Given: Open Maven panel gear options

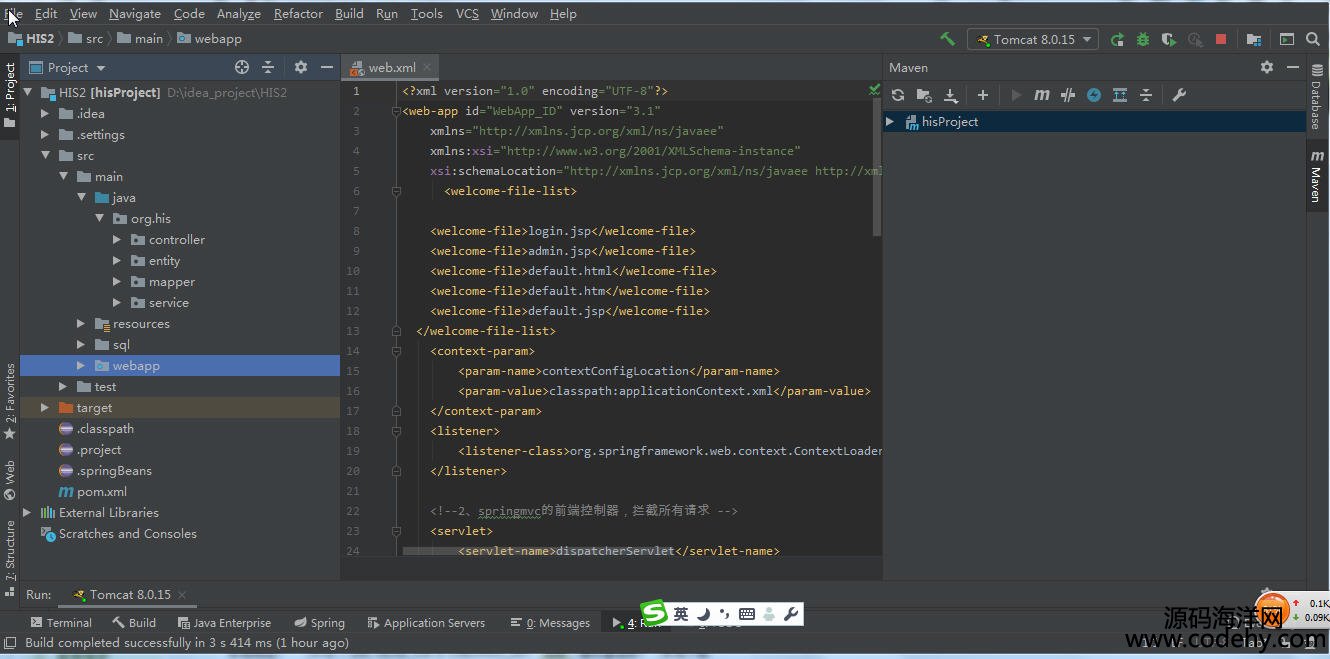Looking at the screenshot, I should [x=1267, y=67].
